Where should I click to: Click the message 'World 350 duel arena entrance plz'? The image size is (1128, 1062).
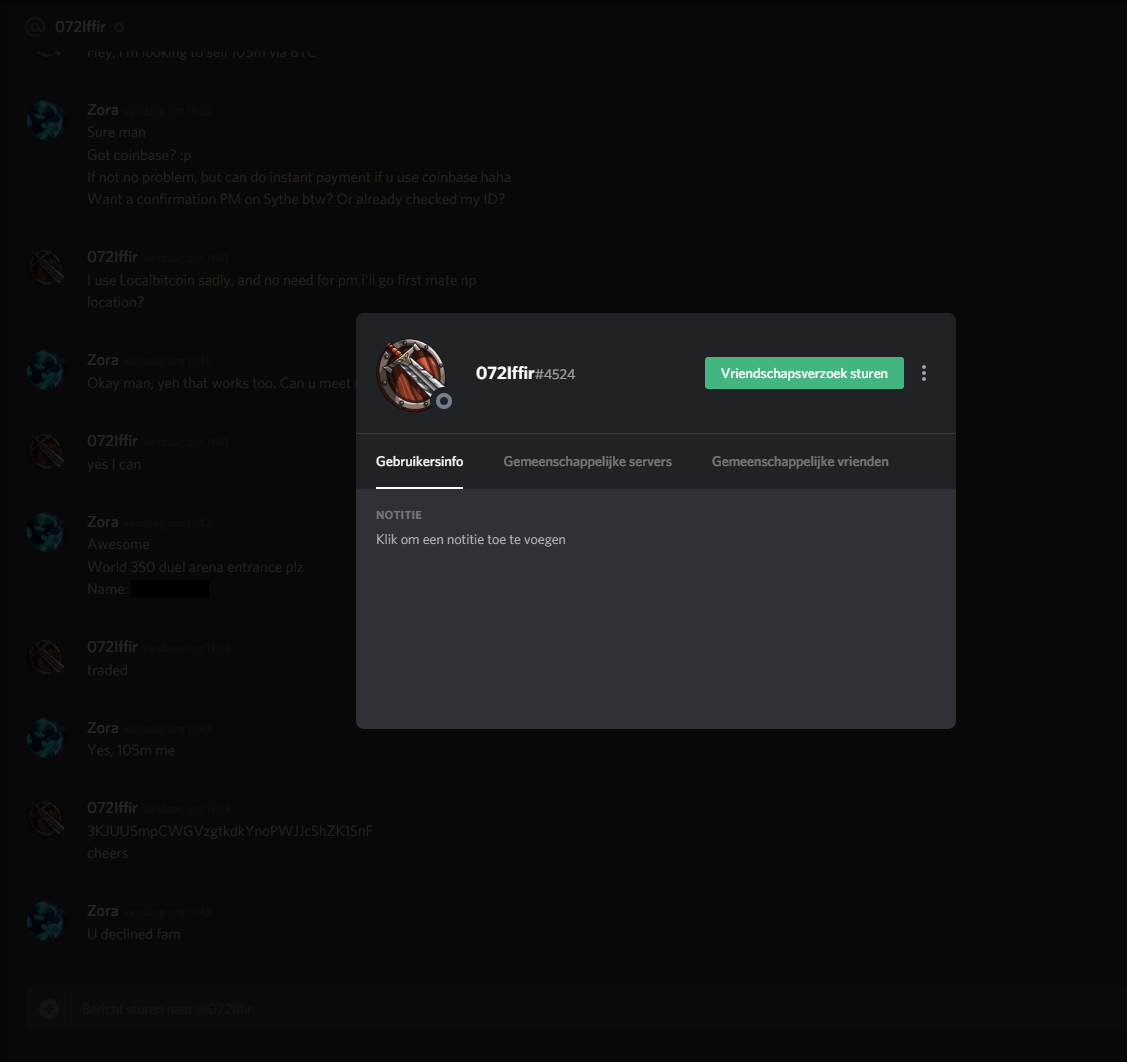[195, 566]
